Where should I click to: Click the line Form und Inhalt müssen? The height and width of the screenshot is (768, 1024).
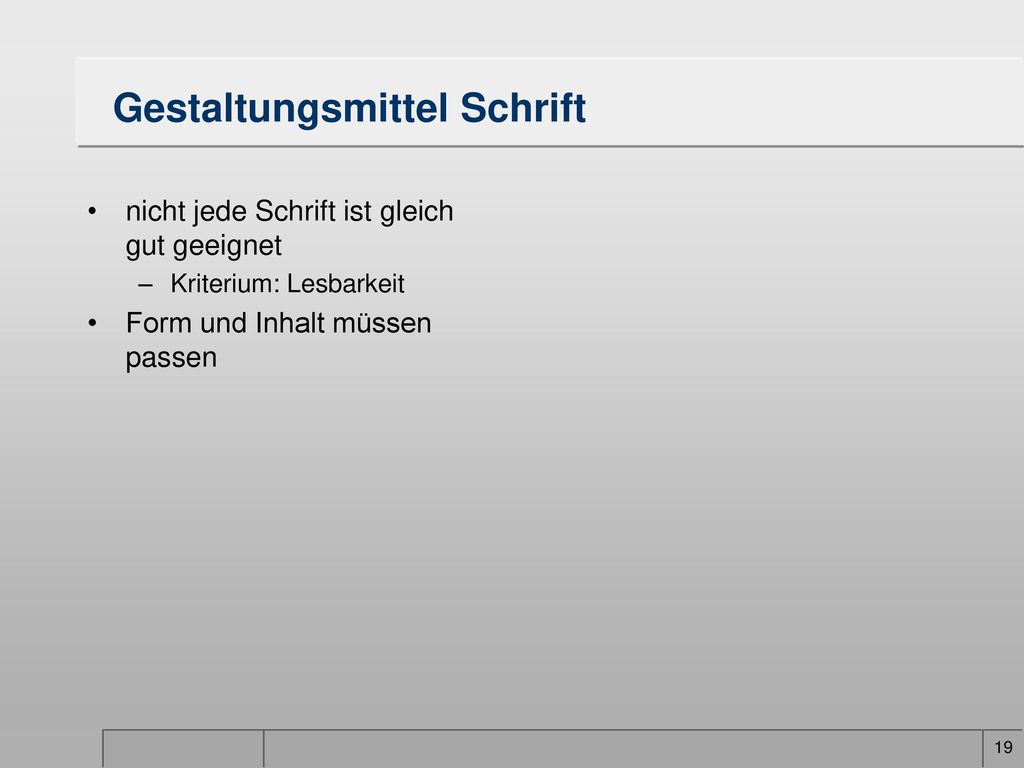tap(278, 323)
